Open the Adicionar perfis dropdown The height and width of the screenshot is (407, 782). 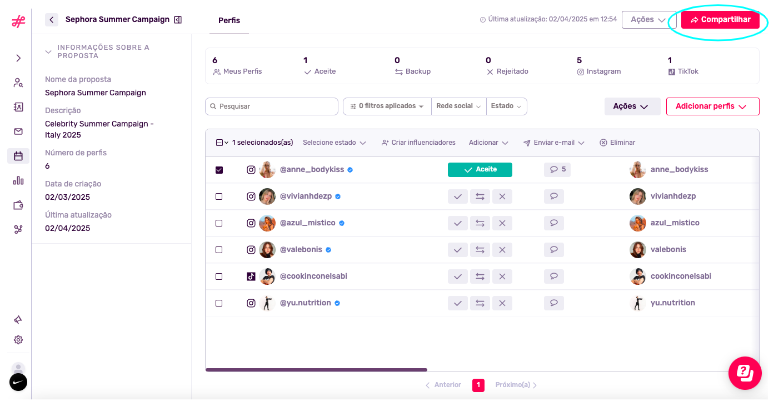click(713, 106)
